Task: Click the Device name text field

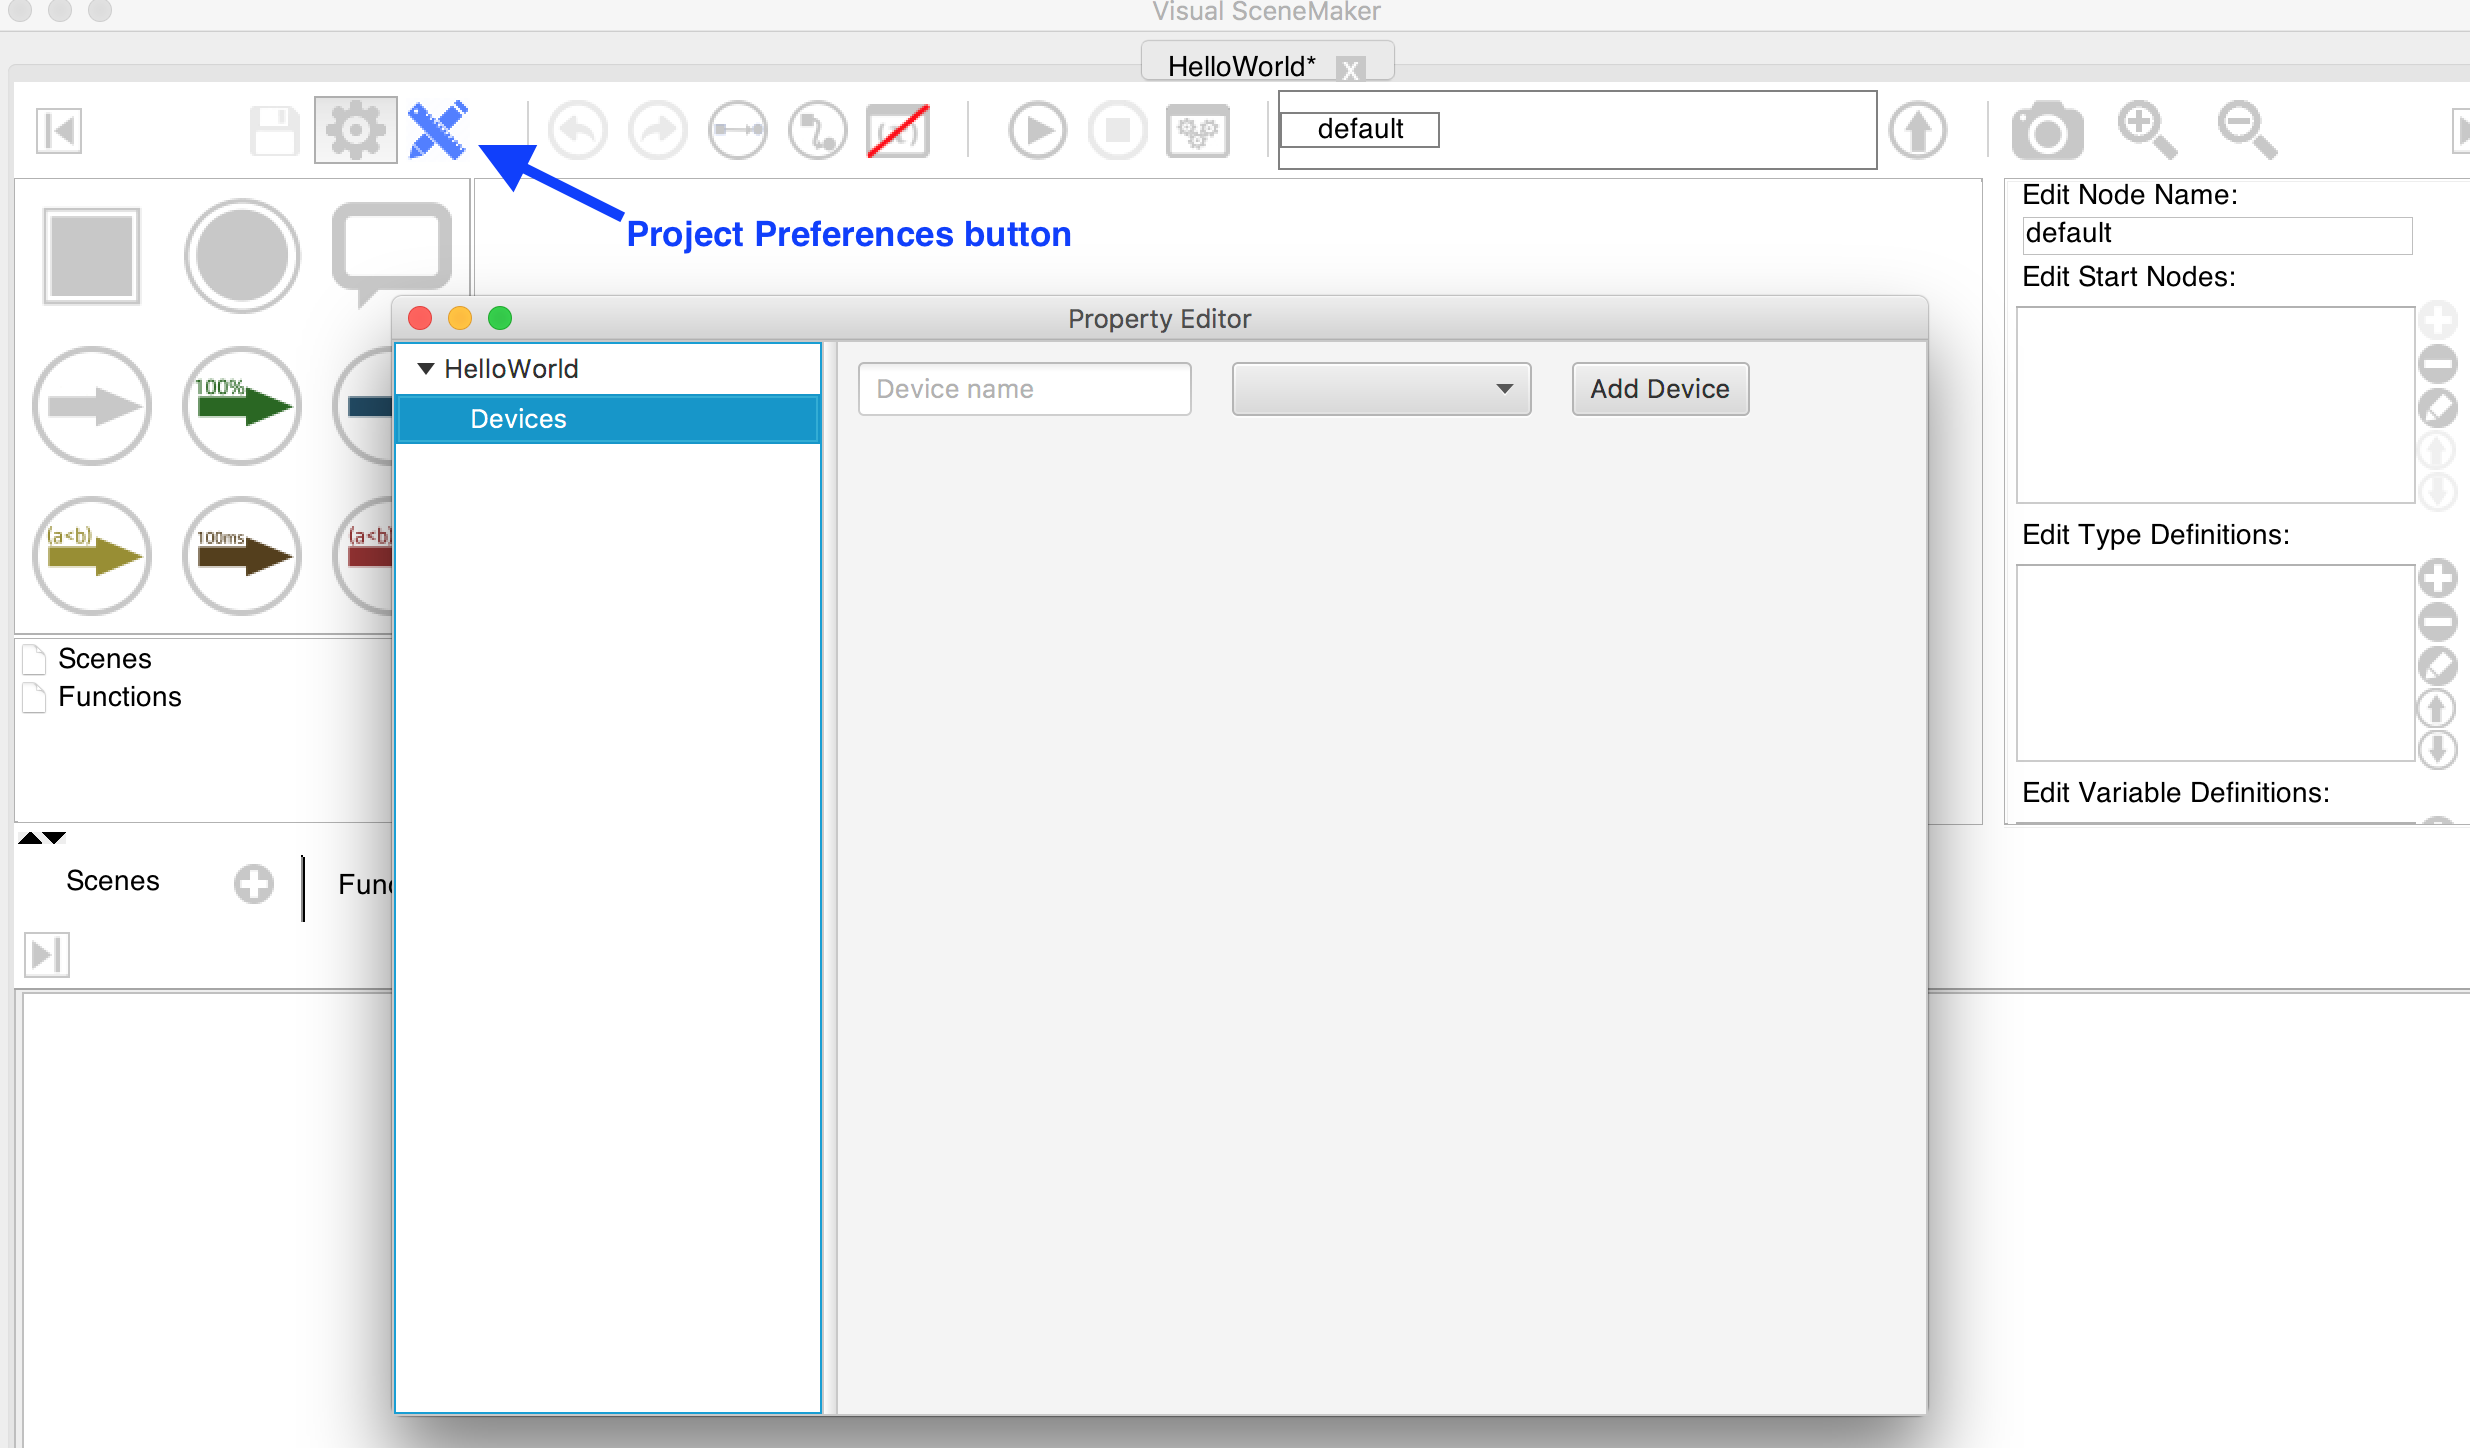Action: [x=1024, y=389]
